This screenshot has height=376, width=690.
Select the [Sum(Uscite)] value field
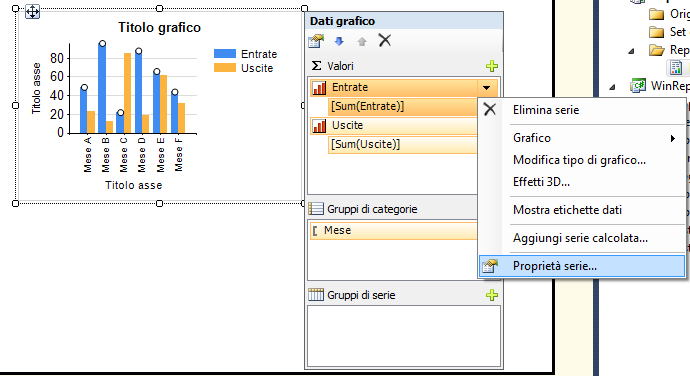click(x=403, y=144)
